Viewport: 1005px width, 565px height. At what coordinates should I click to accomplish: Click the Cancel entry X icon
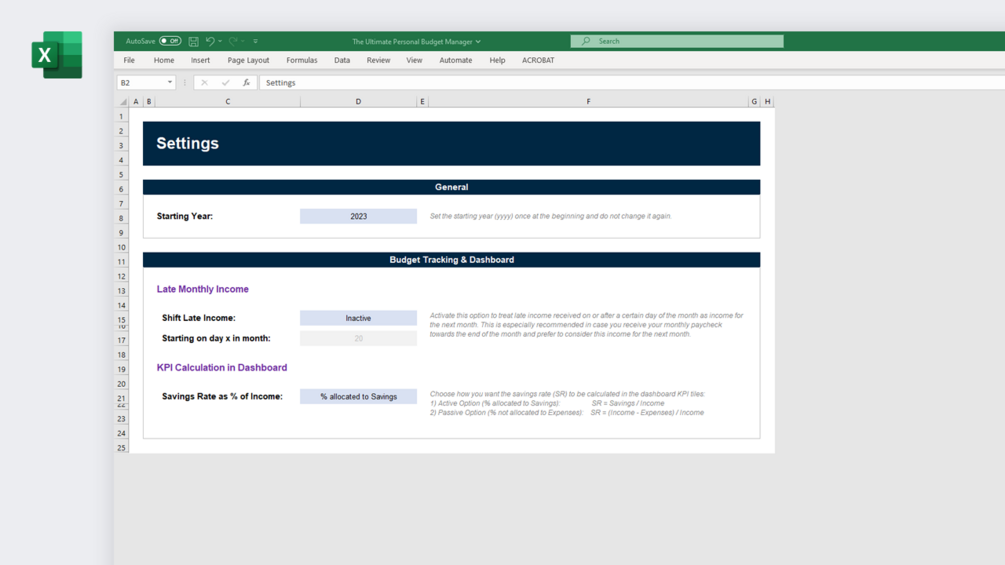point(204,83)
